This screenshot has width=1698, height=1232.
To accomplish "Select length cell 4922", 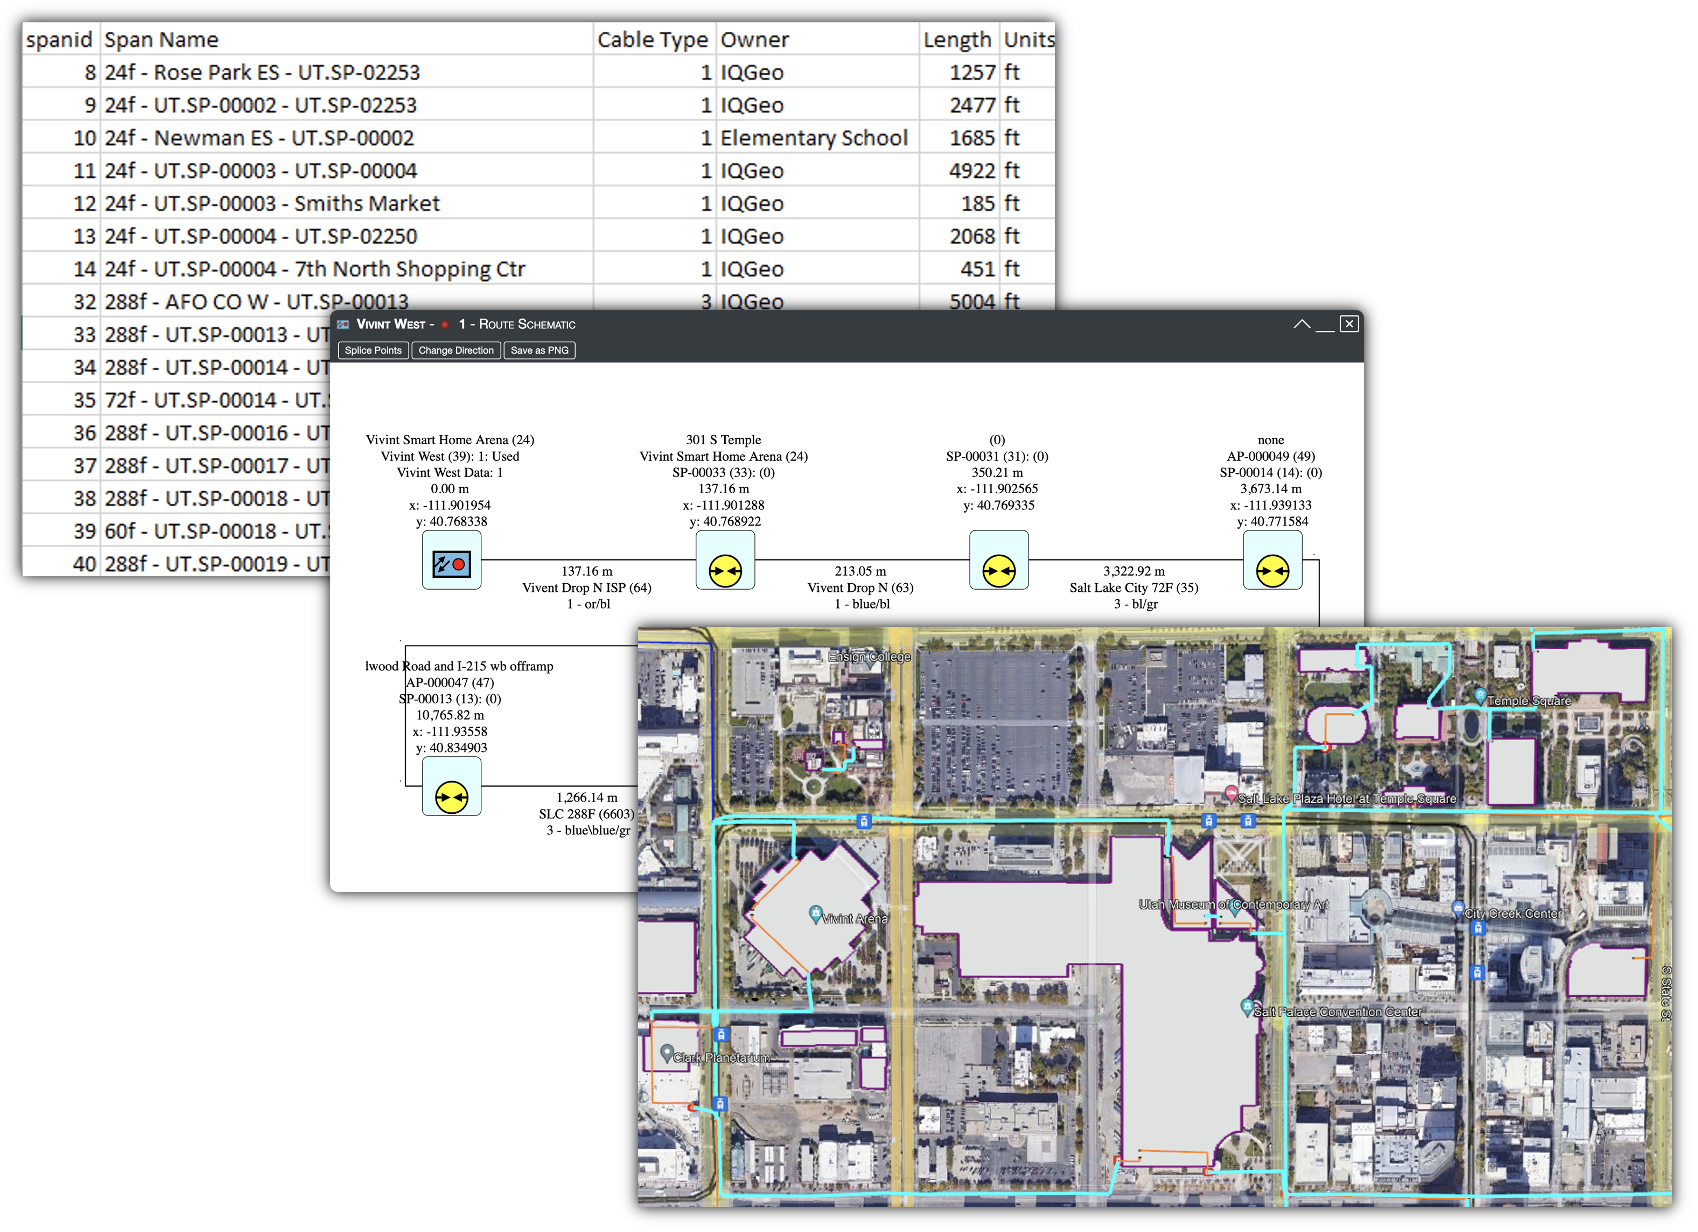I will (958, 171).
